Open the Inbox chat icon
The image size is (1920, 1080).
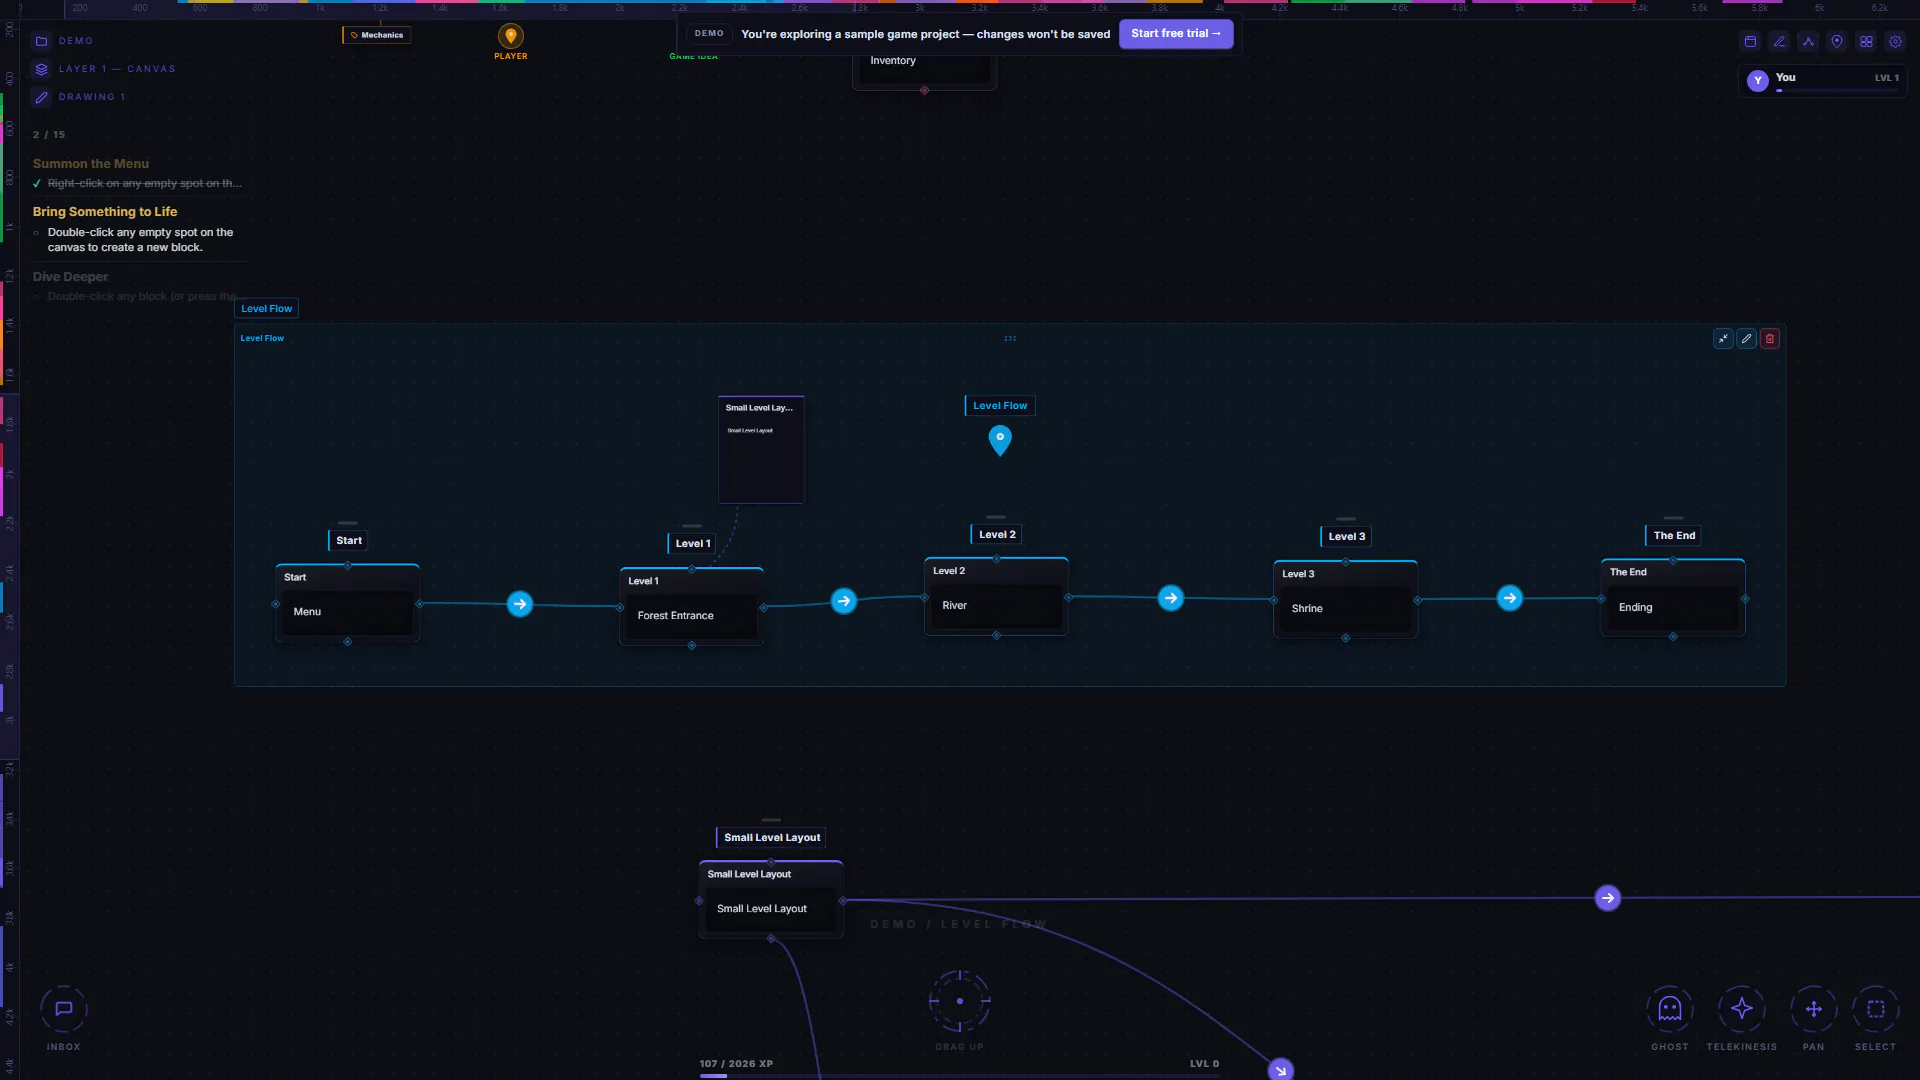click(63, 1009)
